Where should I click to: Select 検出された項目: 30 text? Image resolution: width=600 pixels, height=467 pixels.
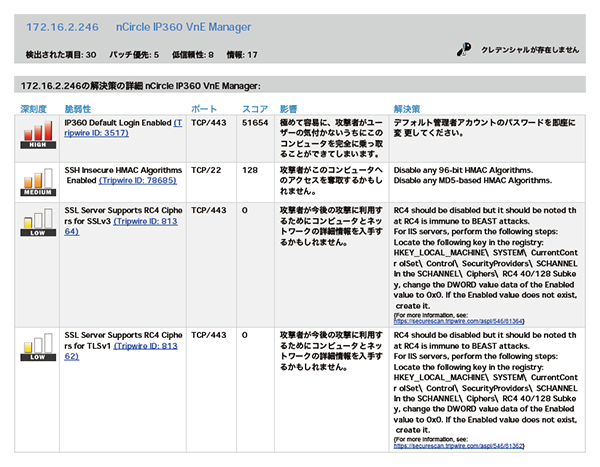click(x=61, y=55)
